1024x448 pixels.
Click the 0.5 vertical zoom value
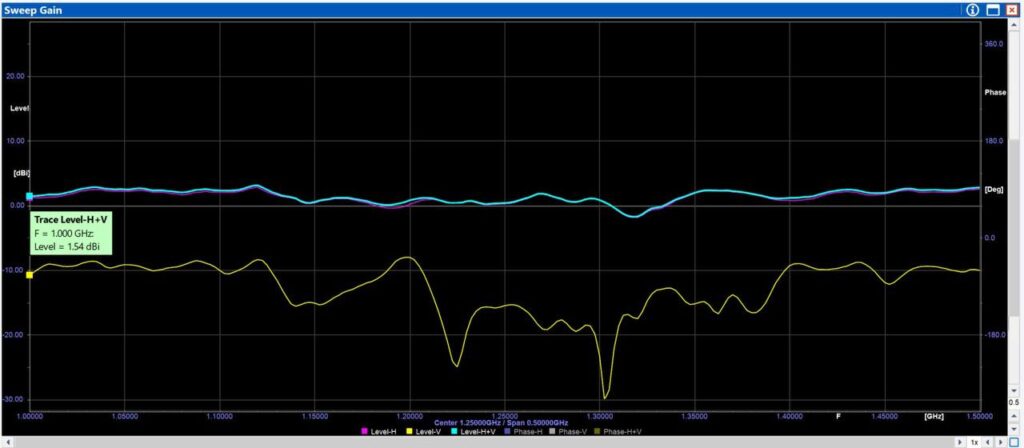1014,402
